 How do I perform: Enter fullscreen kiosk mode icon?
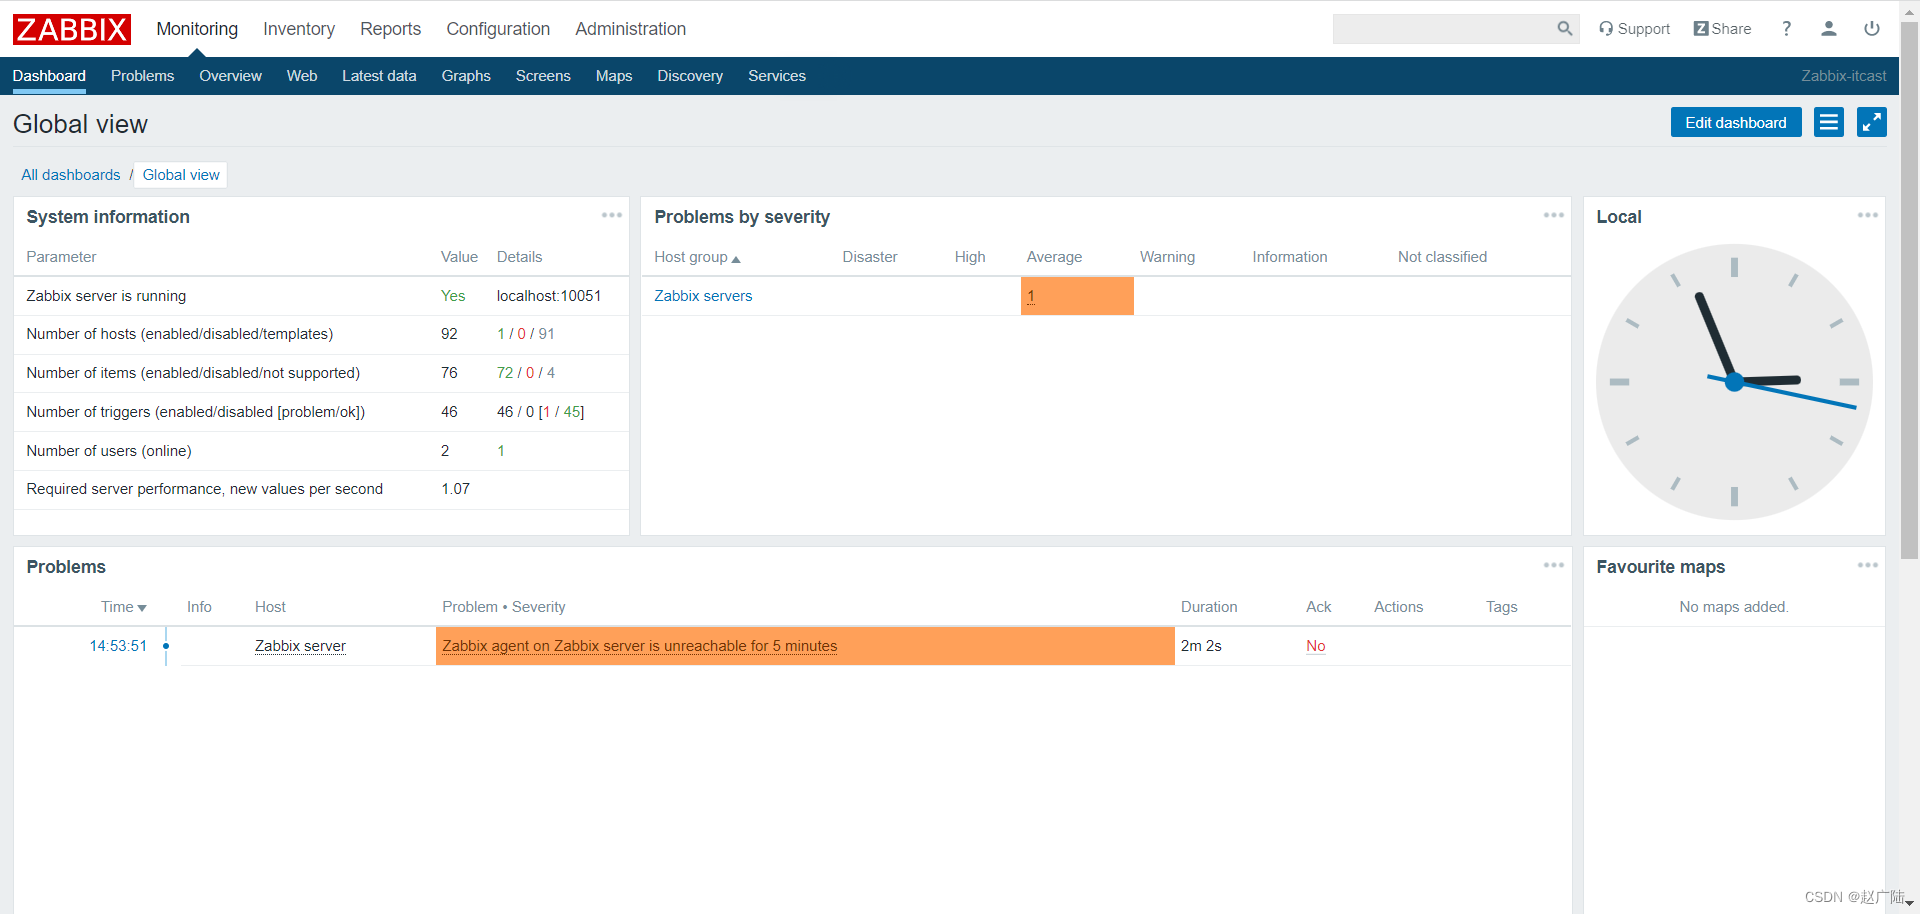click(x=1872, y=122)
